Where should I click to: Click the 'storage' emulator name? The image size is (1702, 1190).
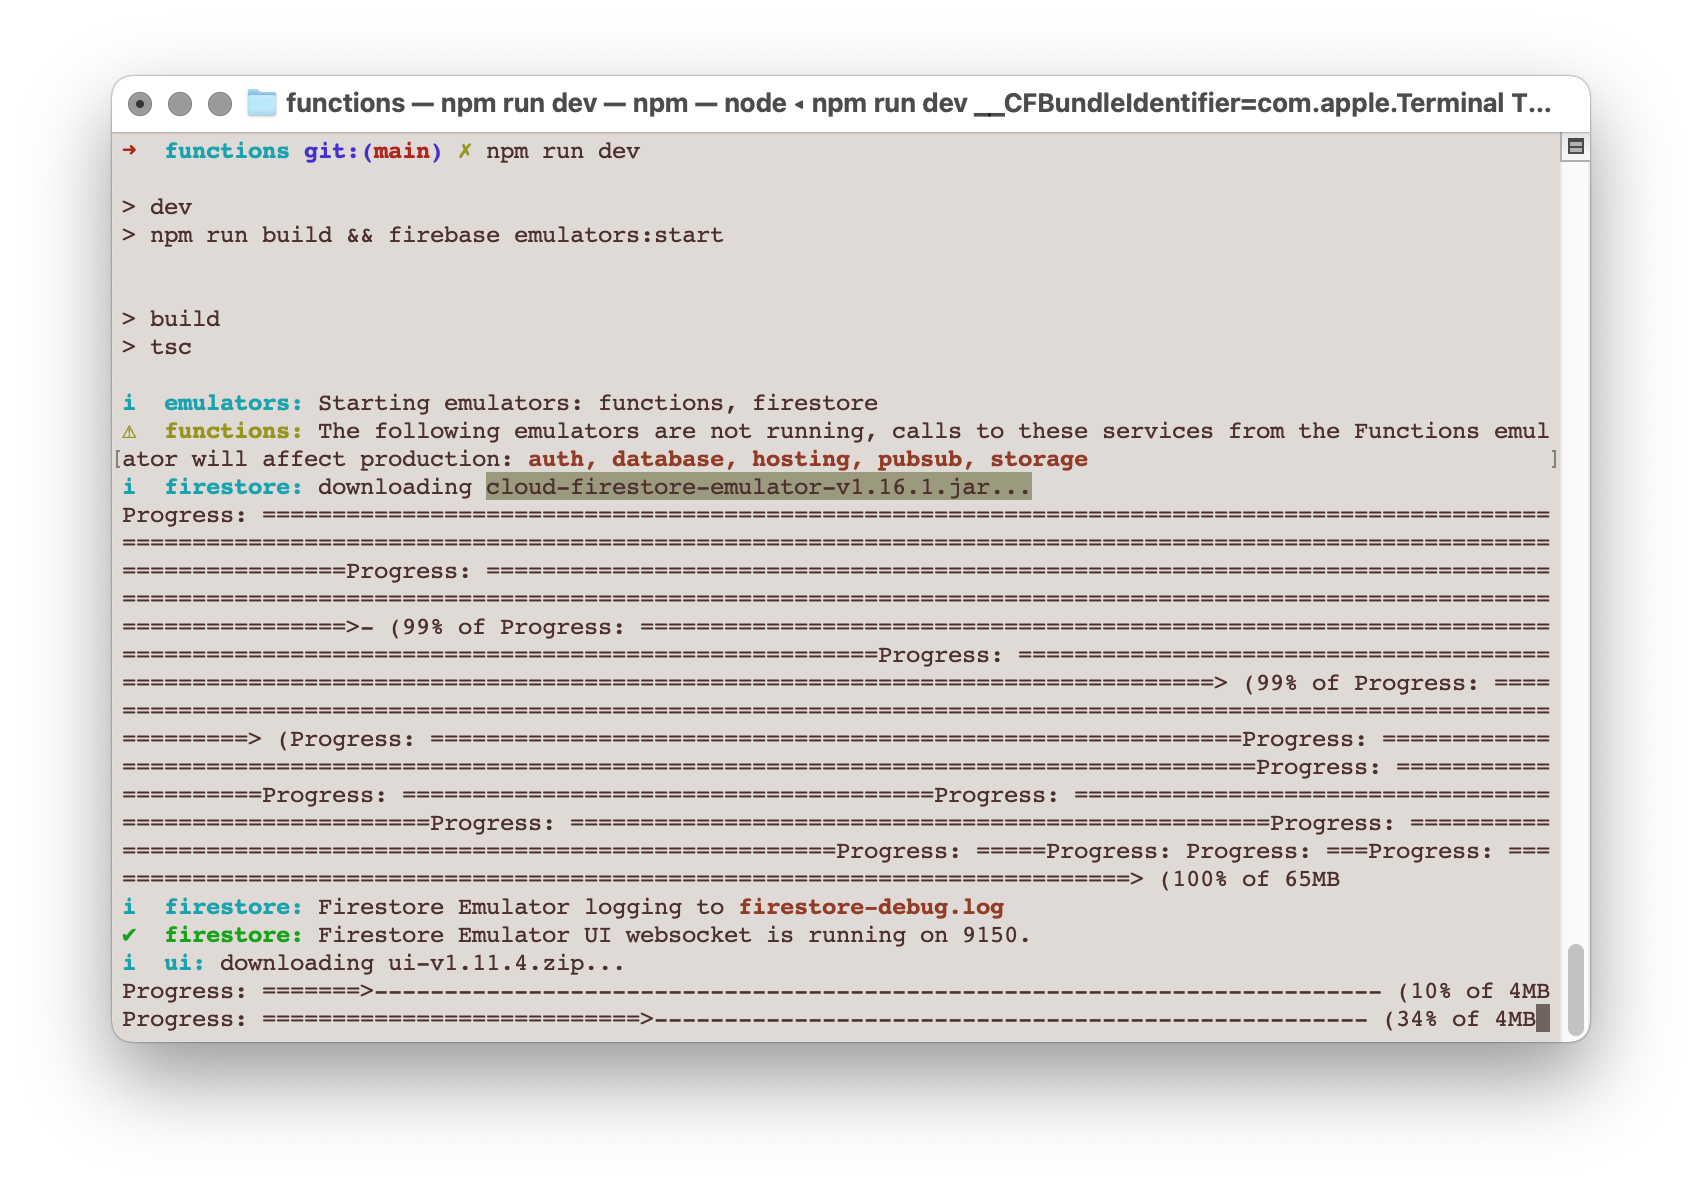(1039, 459)
